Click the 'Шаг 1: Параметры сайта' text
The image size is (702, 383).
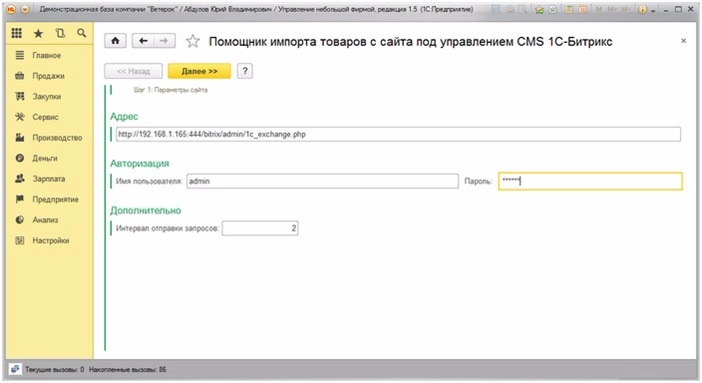click(x=171, y=90)
